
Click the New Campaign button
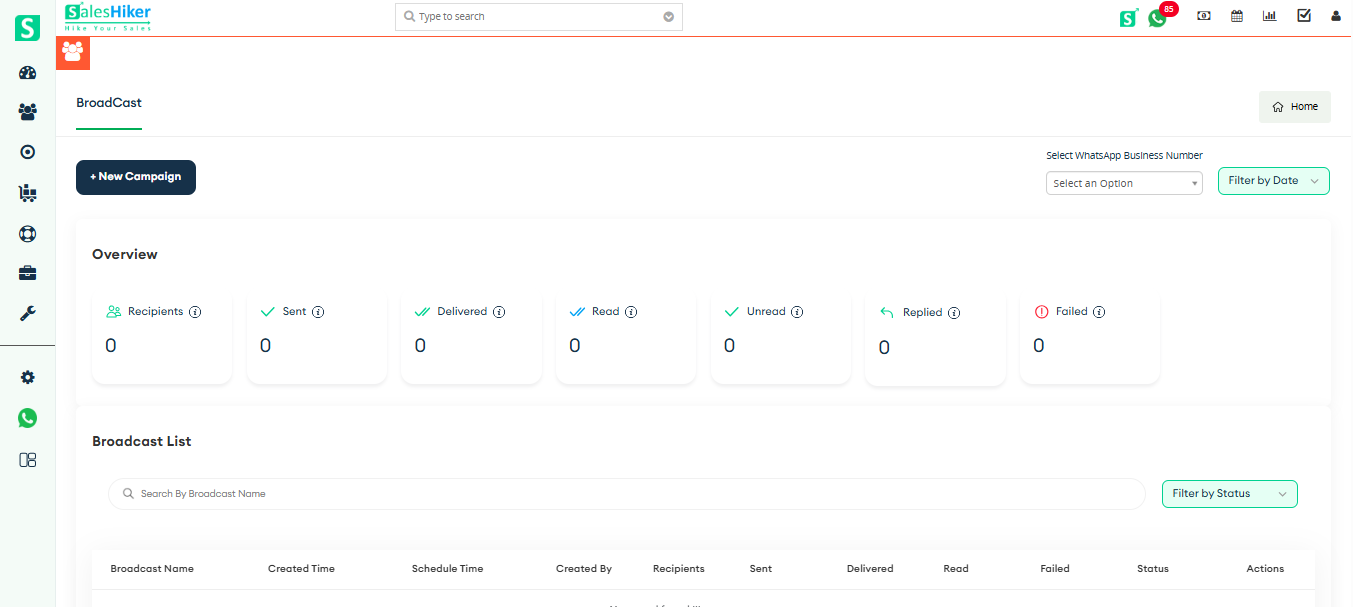pyautogui.click(x=135, y=177)
